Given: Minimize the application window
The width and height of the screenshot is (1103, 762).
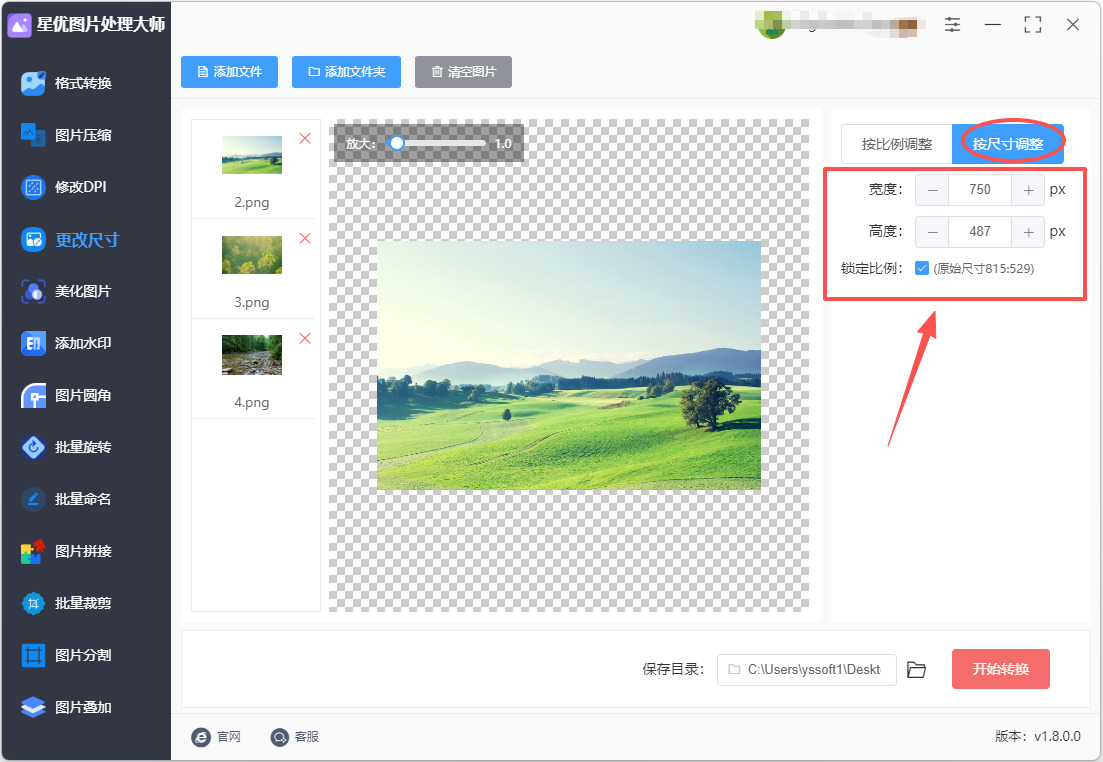Looking at the screenshot, I should [993, 25].
